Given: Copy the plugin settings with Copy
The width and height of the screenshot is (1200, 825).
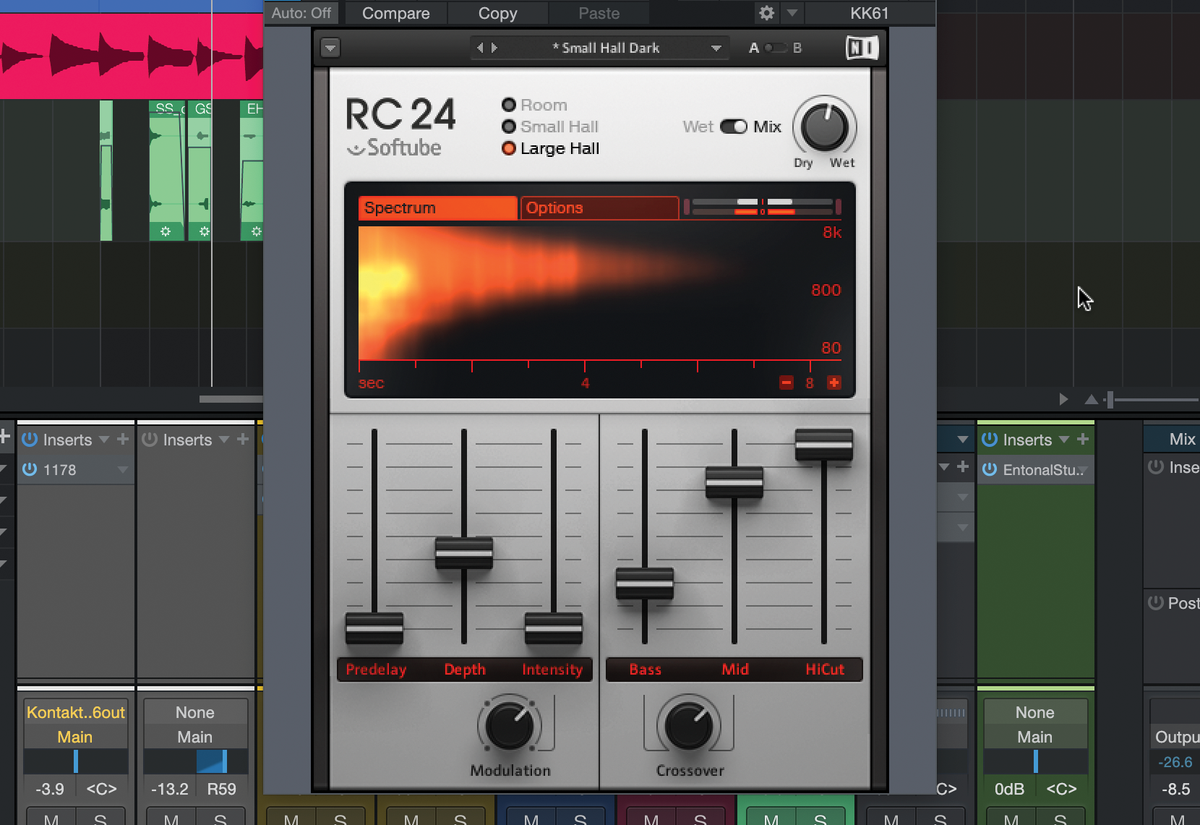Looking at the screenshot, I should pos(497,13).
